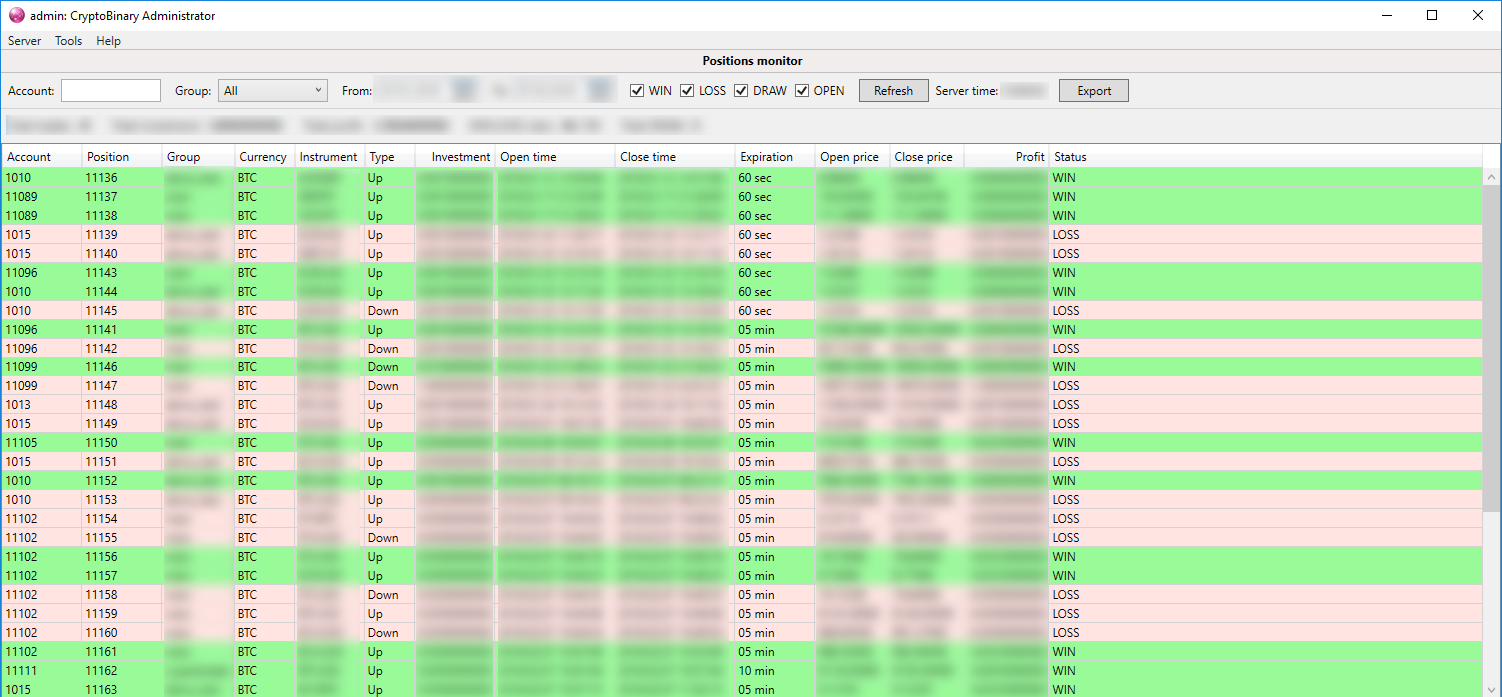The width and height of the screenshot is (1502, 697).
Task: Open the Tools menu
Action: (x=68, y=41)
